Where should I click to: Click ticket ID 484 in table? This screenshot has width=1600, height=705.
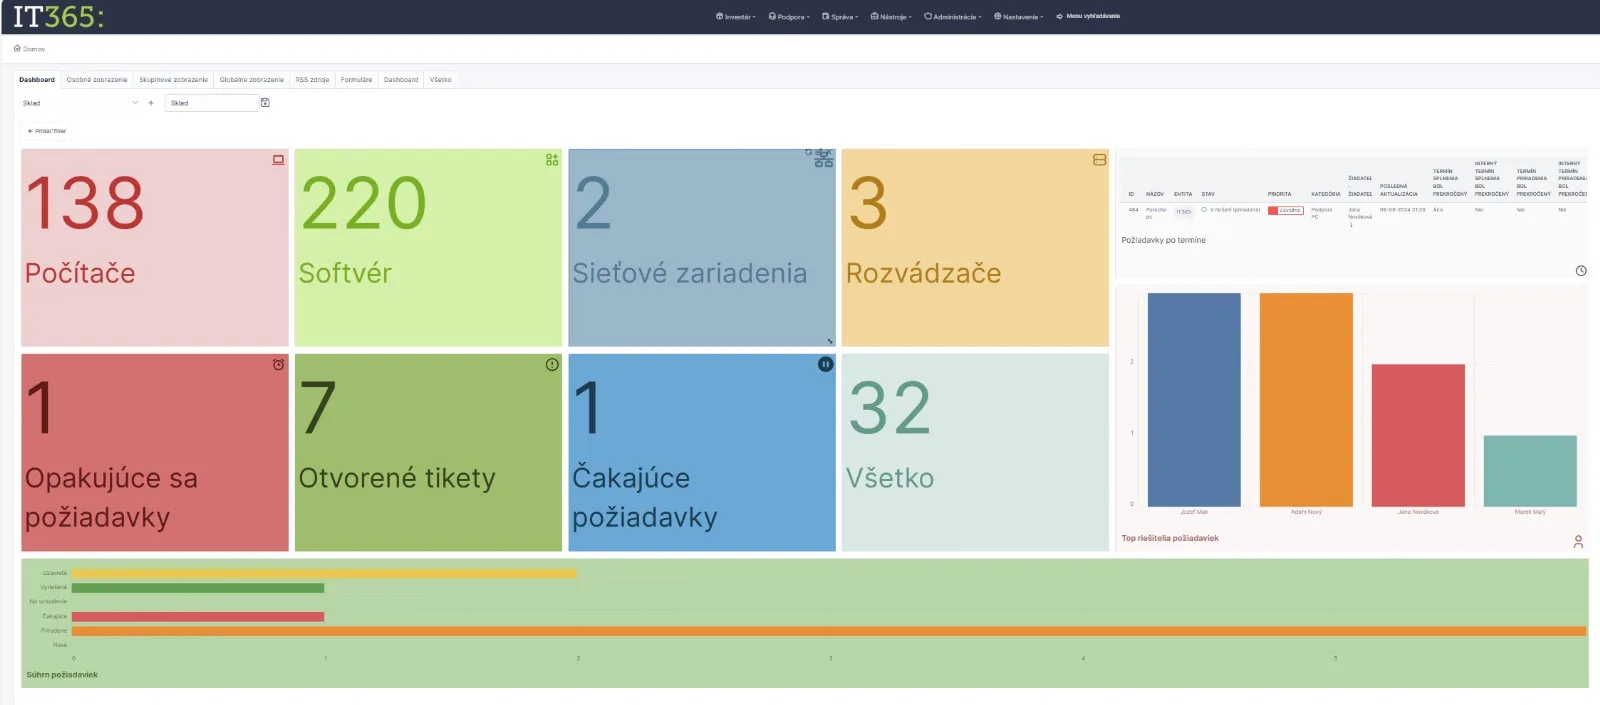coord(1133,210)
